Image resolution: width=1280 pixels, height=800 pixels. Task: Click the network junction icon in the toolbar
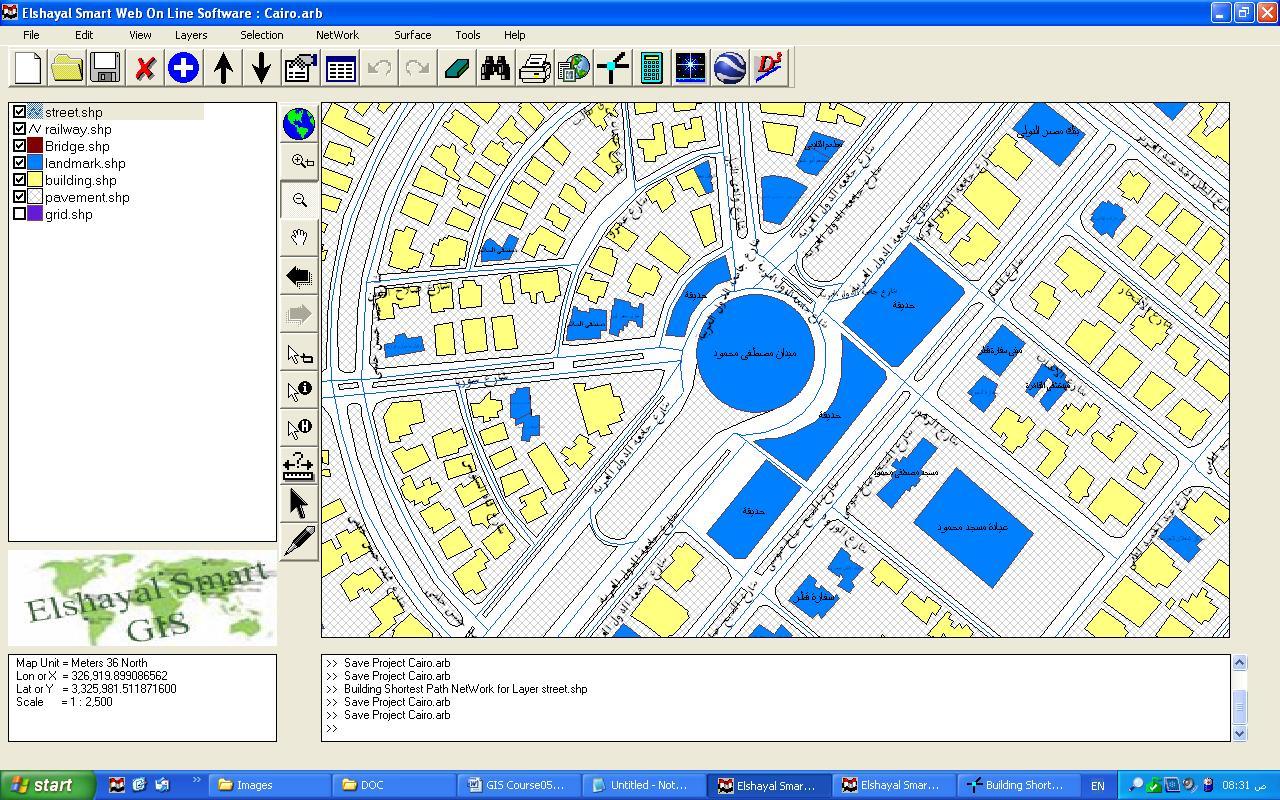[x=612, y=68]
